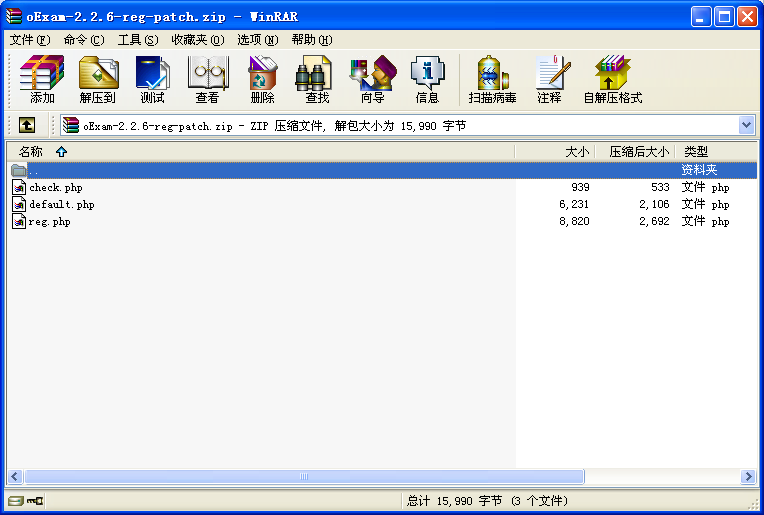Viewport: 764px width, 515px height.
Task: Click the SFX (自解压格式) icon
Action: (613, 79)
